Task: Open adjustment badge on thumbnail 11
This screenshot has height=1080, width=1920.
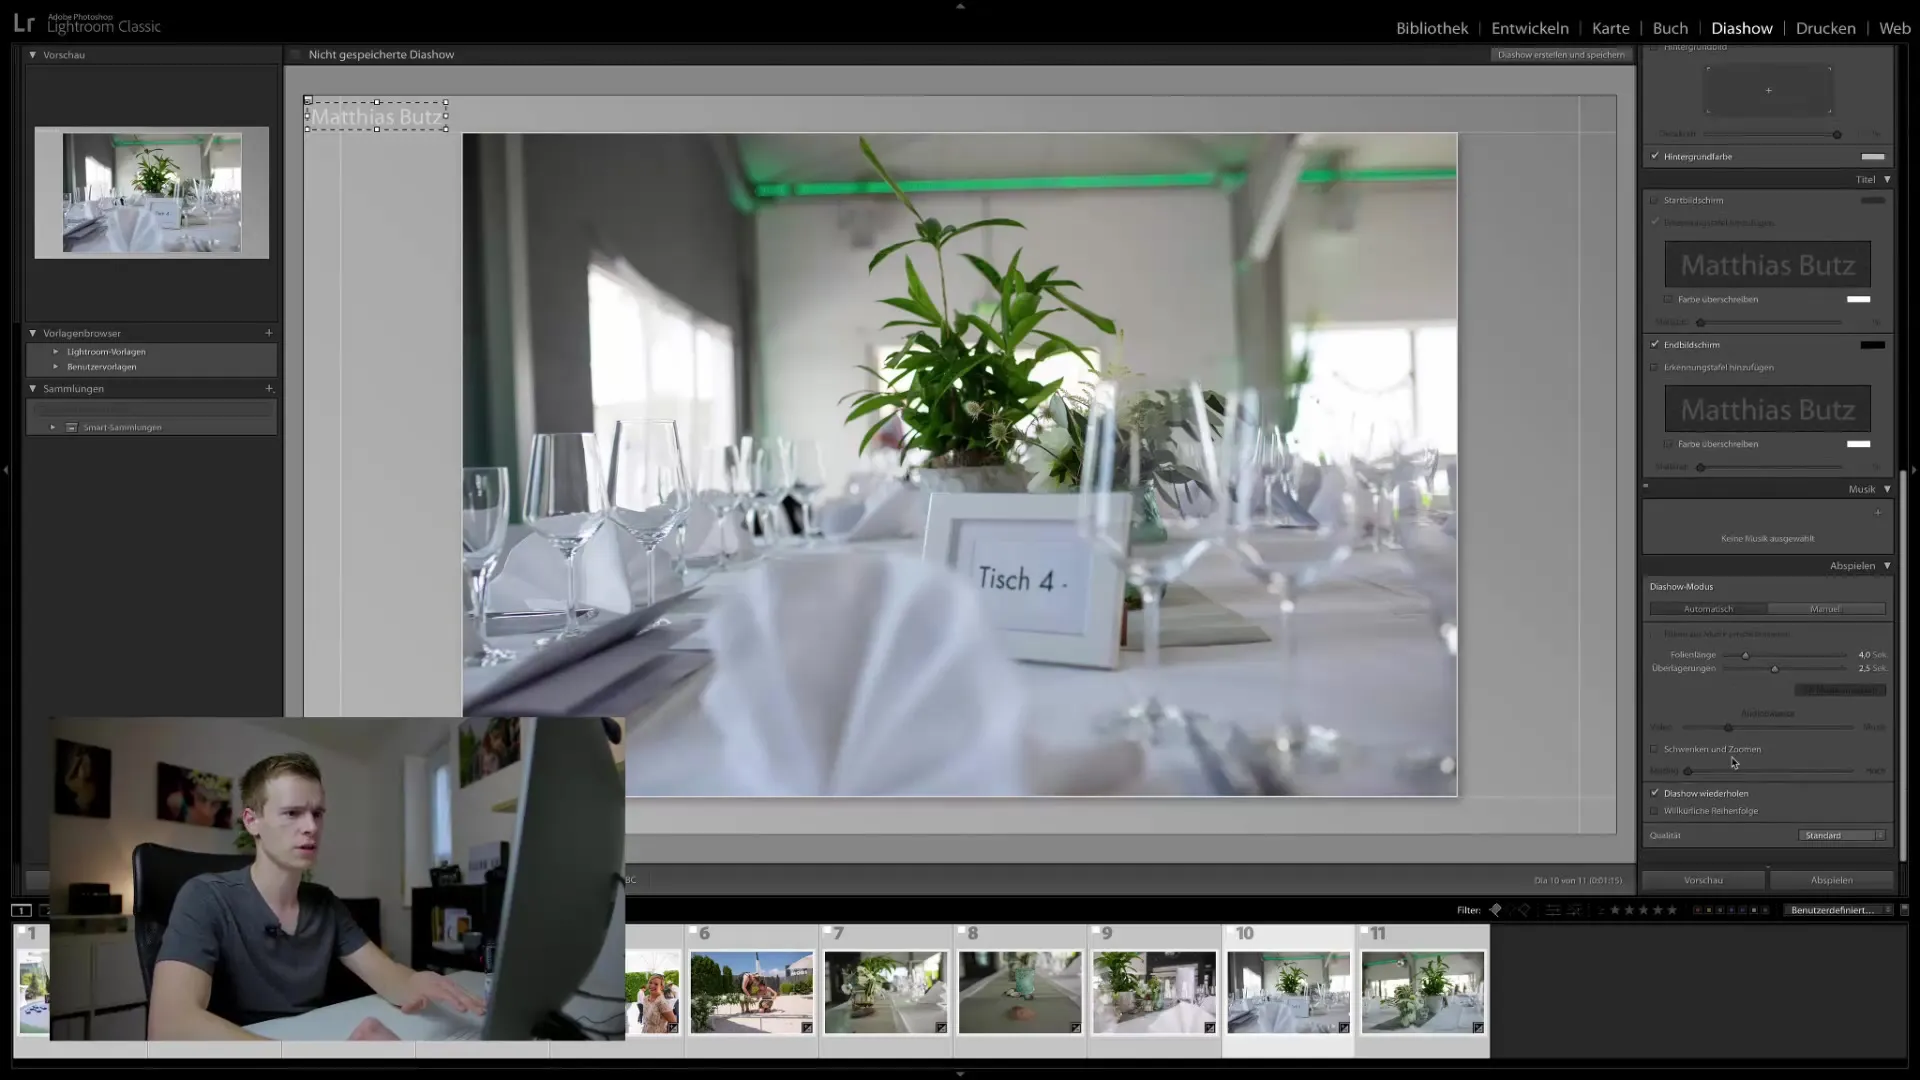Action: click(x=1477, y=1027)
